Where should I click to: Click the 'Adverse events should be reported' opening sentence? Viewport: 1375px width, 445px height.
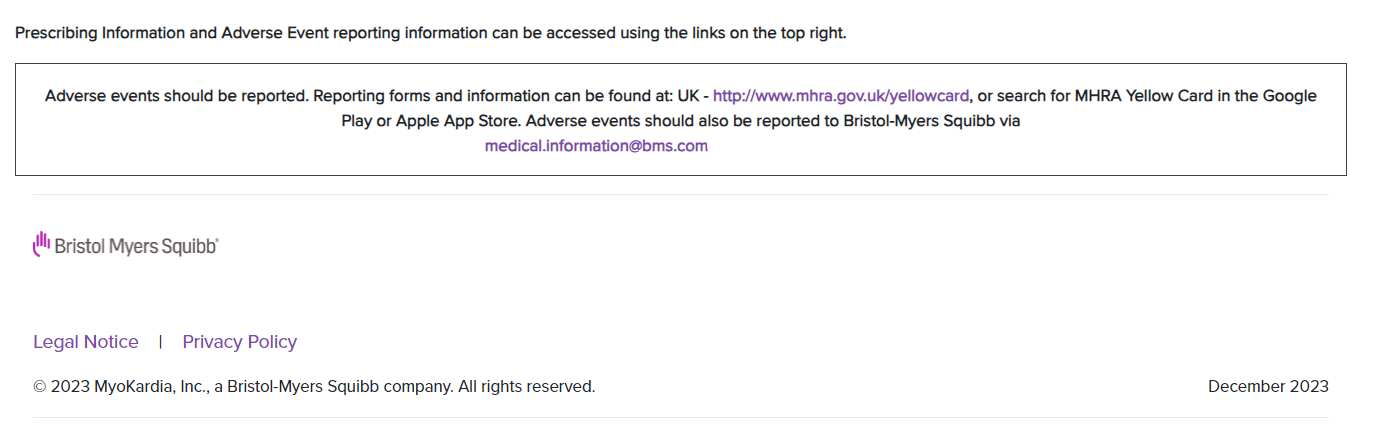(x=178, y=96)
